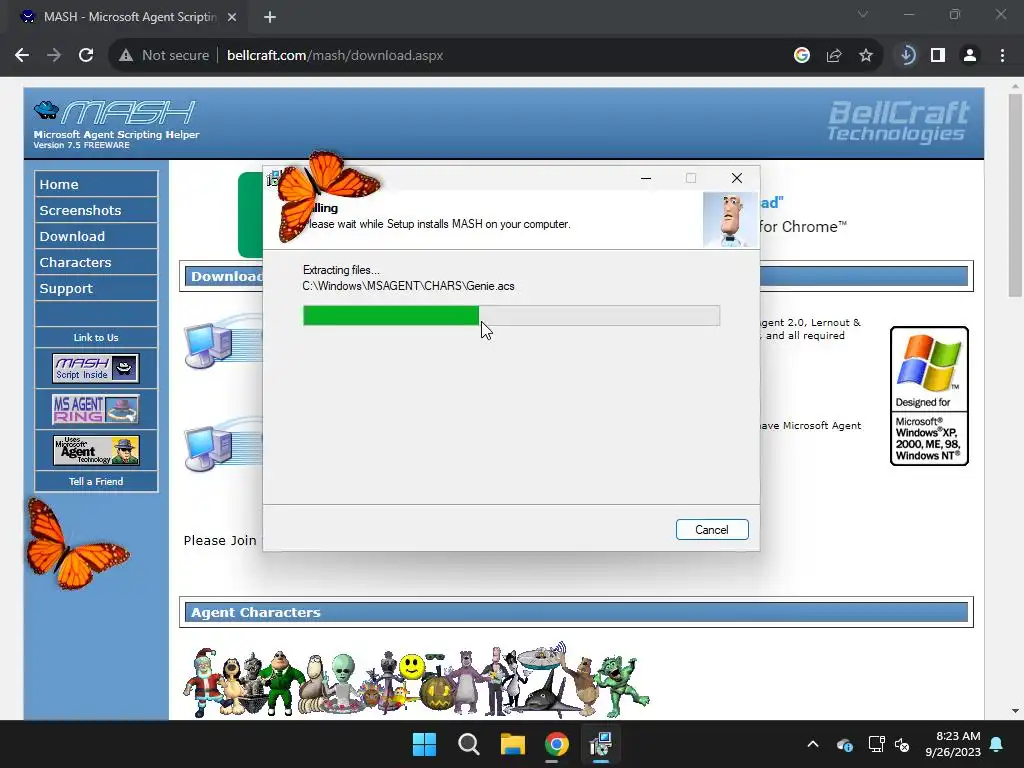Viewport: 1024px width, 768px height.
Task: Close the setup dialog window
Action: pyautogui.click(x=737, y=178)
